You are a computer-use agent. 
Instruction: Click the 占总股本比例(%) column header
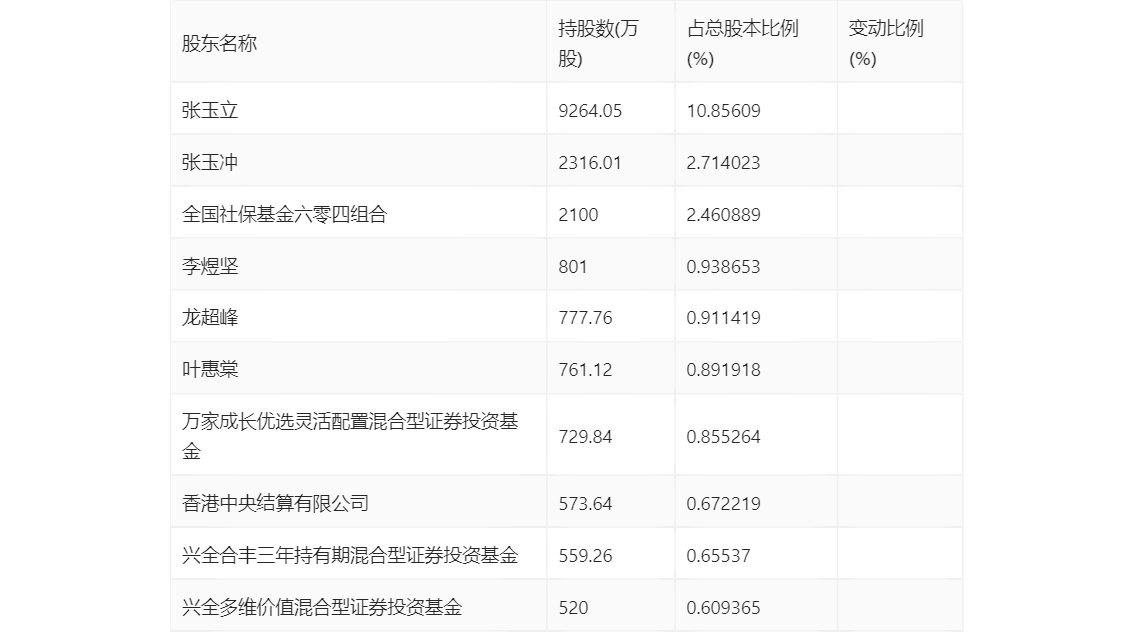point(742,43)
